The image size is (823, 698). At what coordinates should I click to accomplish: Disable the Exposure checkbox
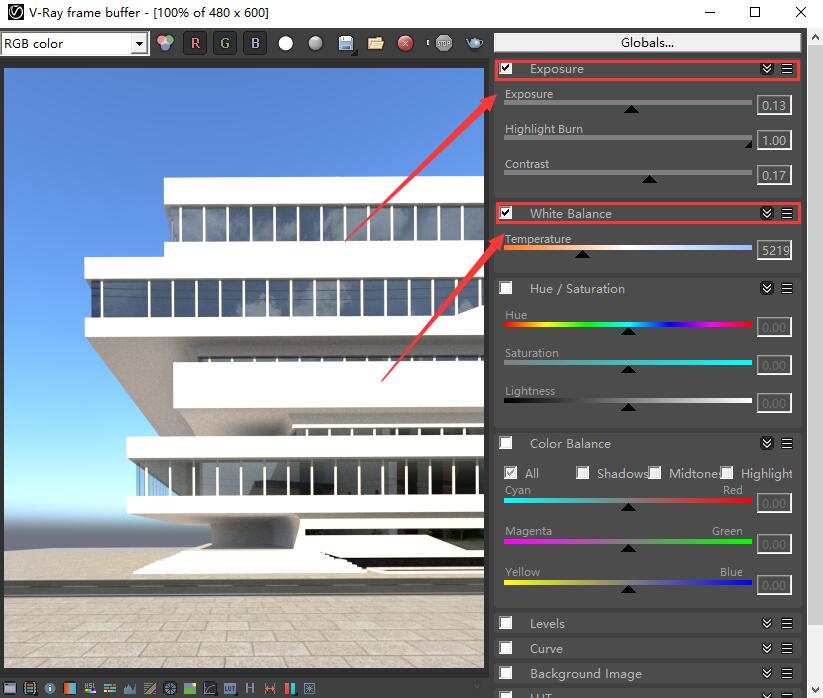pyautogui.click(x=507, y=69)
